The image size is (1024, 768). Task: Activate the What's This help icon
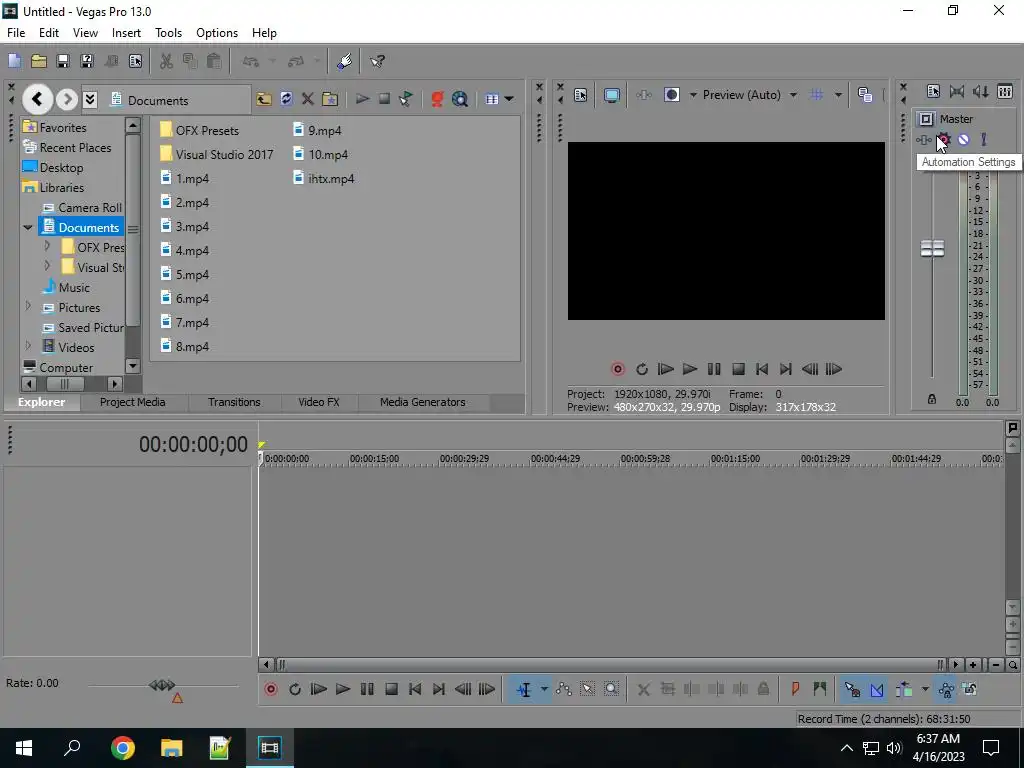[377, 61]
